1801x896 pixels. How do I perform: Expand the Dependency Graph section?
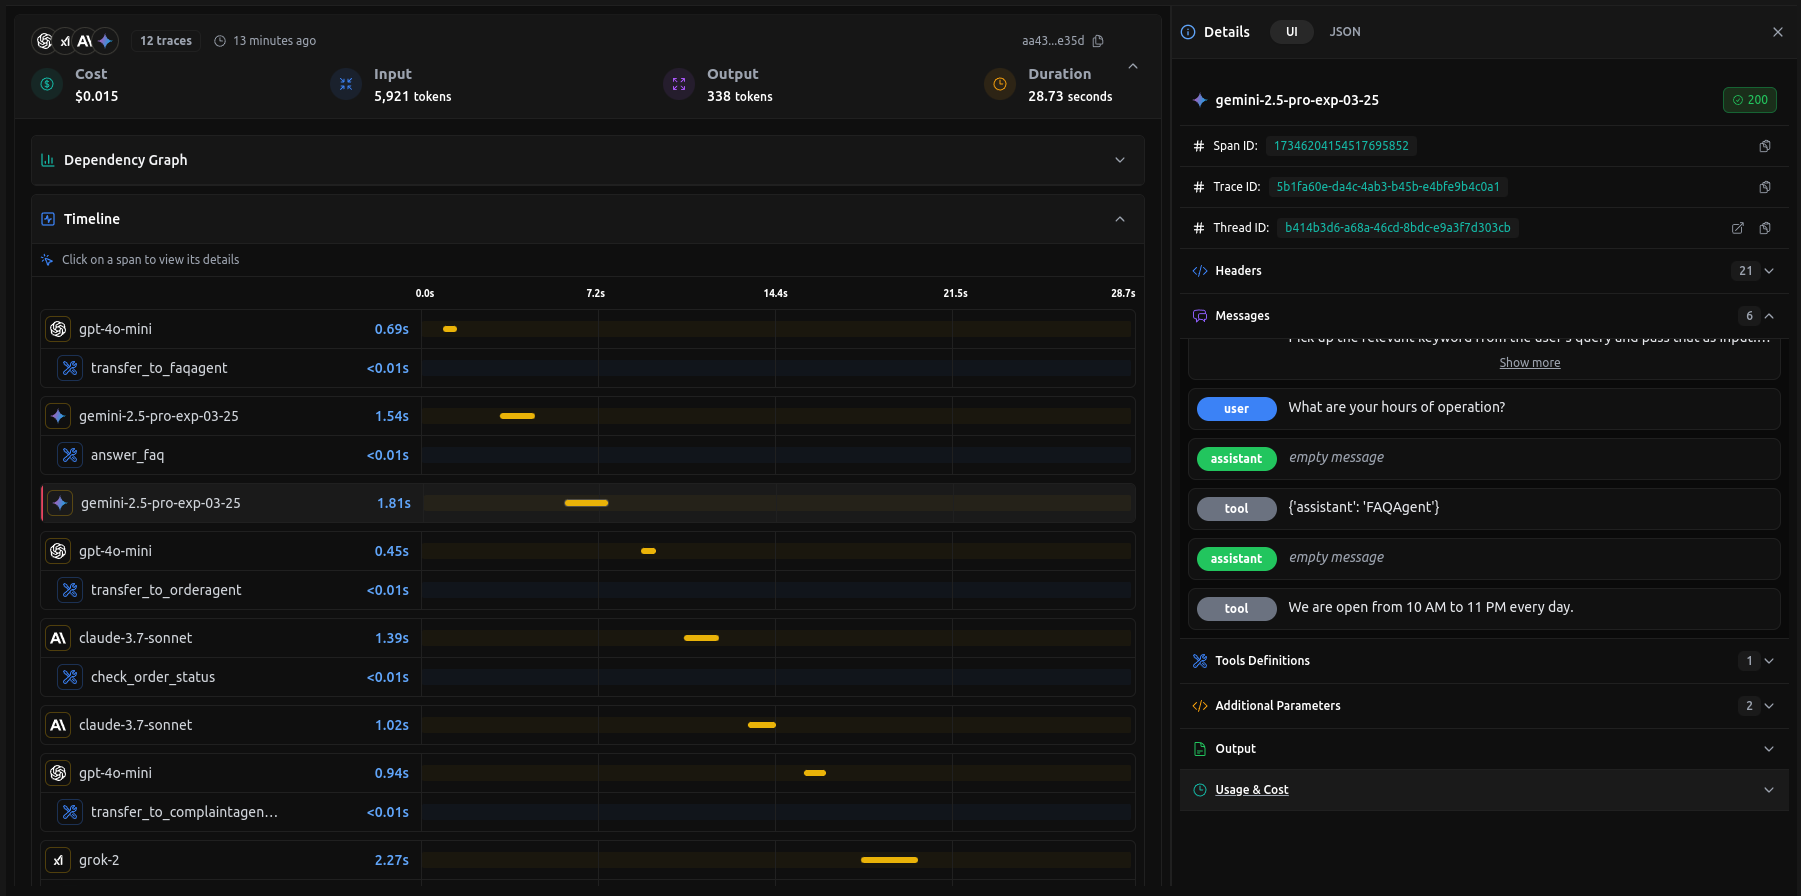click(1120, 160)
